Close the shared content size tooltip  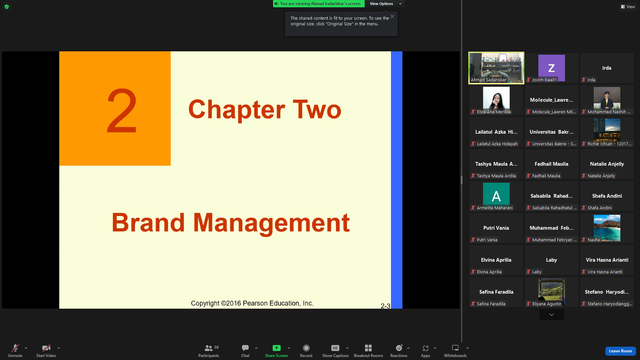[x=392, y=16]
